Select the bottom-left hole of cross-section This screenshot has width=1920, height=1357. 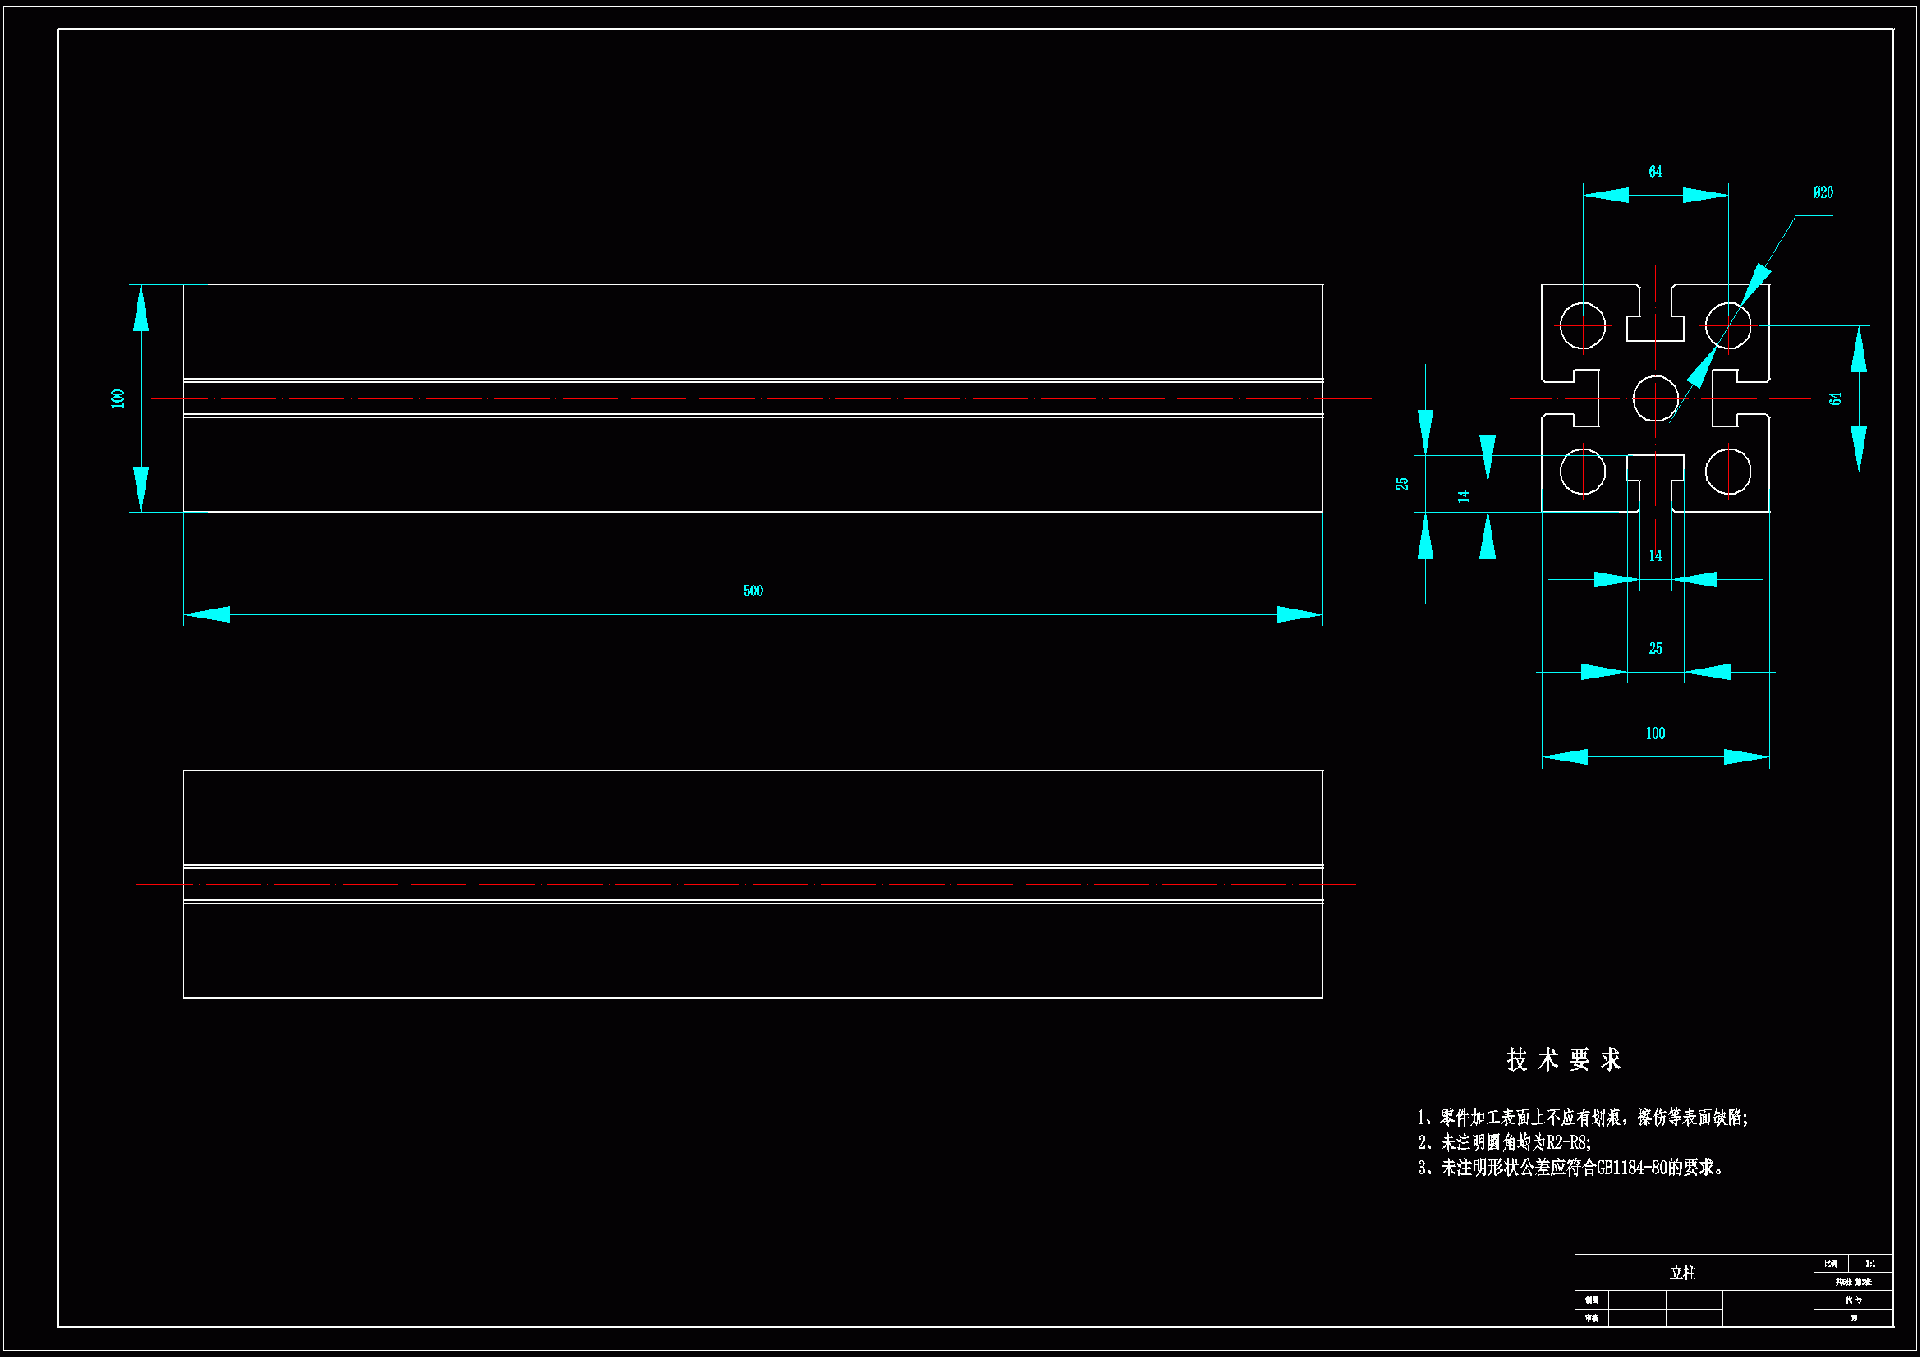coord(1583,471)
